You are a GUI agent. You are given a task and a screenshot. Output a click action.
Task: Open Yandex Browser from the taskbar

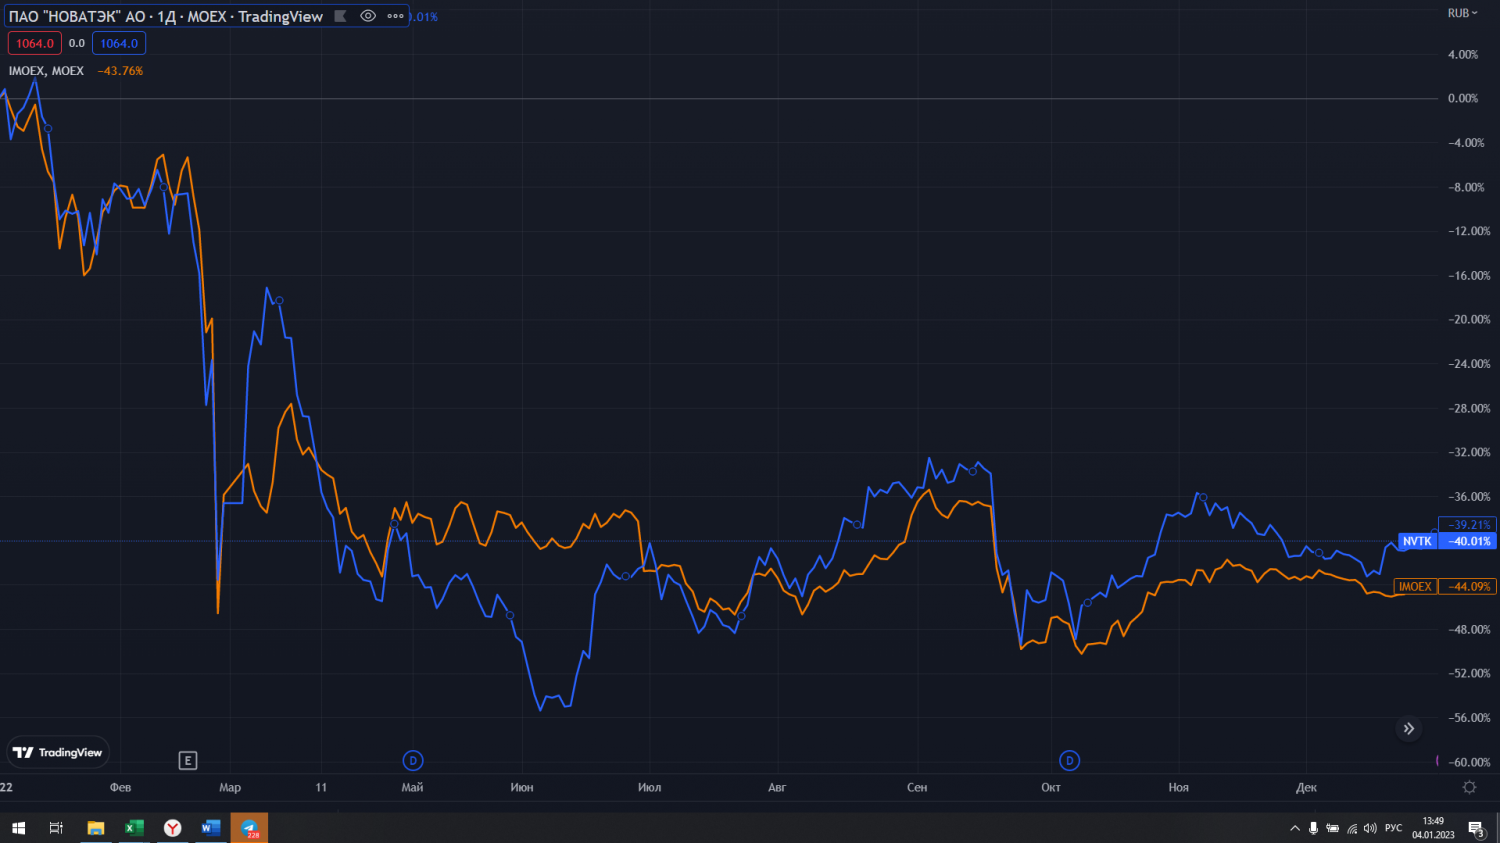click(172, 828)
